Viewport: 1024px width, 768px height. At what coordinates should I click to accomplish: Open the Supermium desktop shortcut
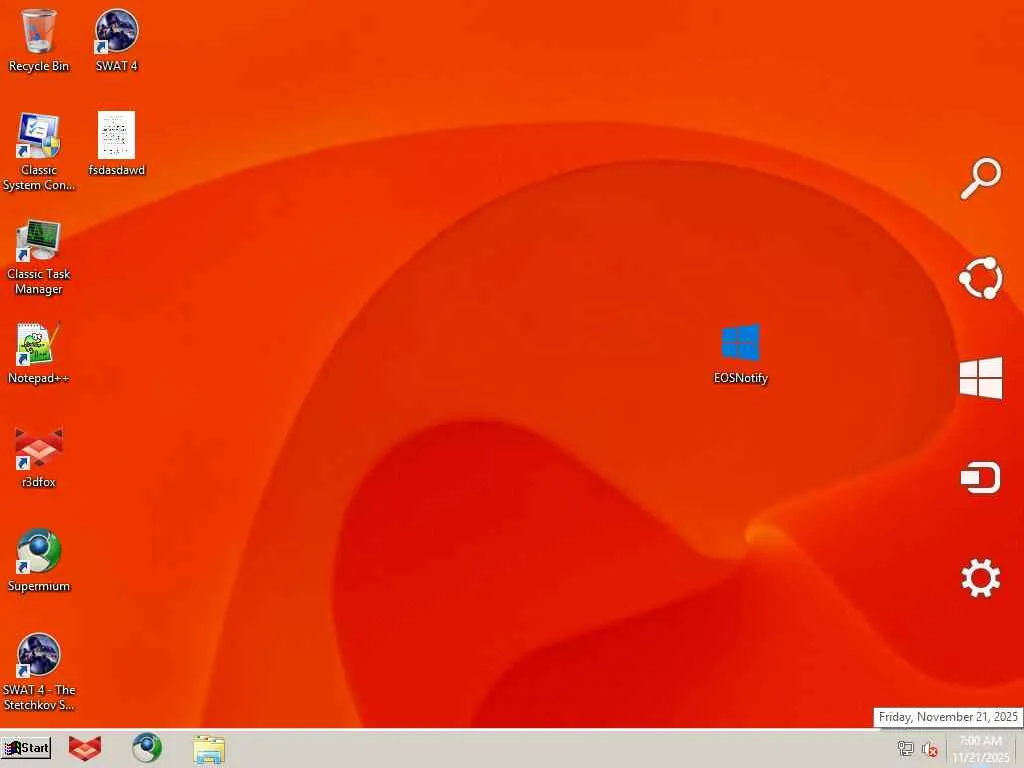39,560
